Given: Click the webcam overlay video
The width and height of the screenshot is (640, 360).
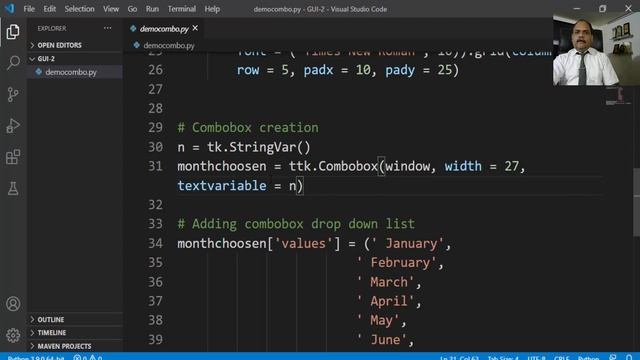Looking at the screenshot, I should 596,49.
